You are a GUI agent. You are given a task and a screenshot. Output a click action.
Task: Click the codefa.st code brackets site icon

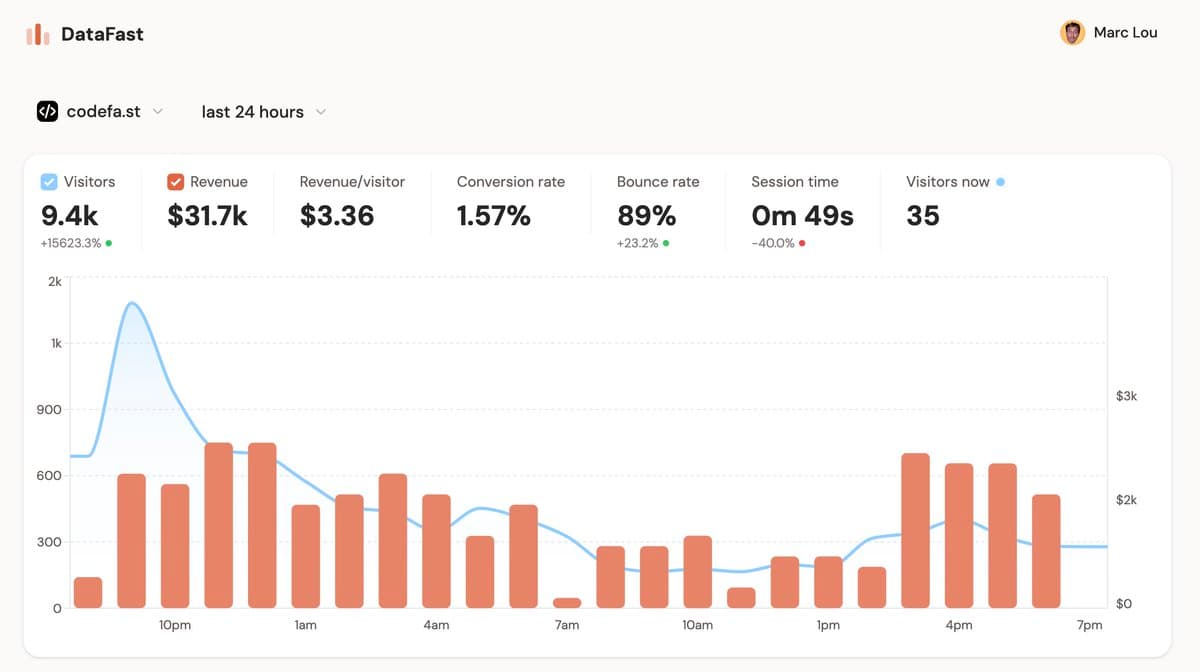click(47, 111)
